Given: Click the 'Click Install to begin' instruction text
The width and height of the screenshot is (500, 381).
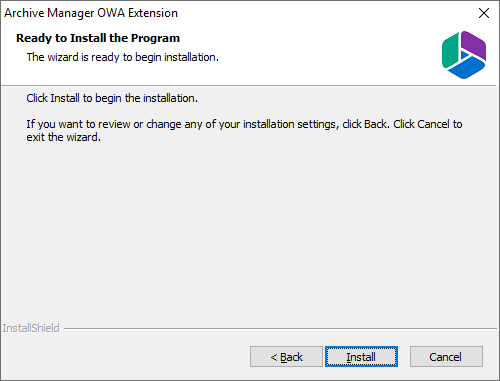Looking at the screenshot, I should click(x=112, y=98).
